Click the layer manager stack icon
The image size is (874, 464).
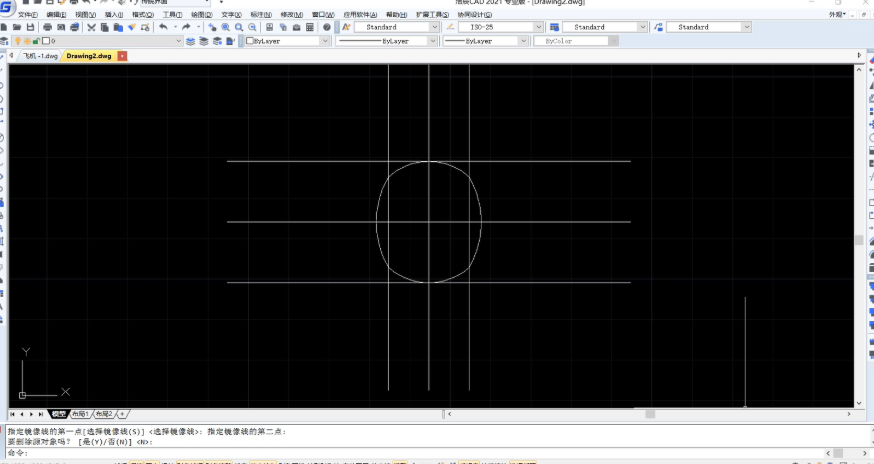6,41
